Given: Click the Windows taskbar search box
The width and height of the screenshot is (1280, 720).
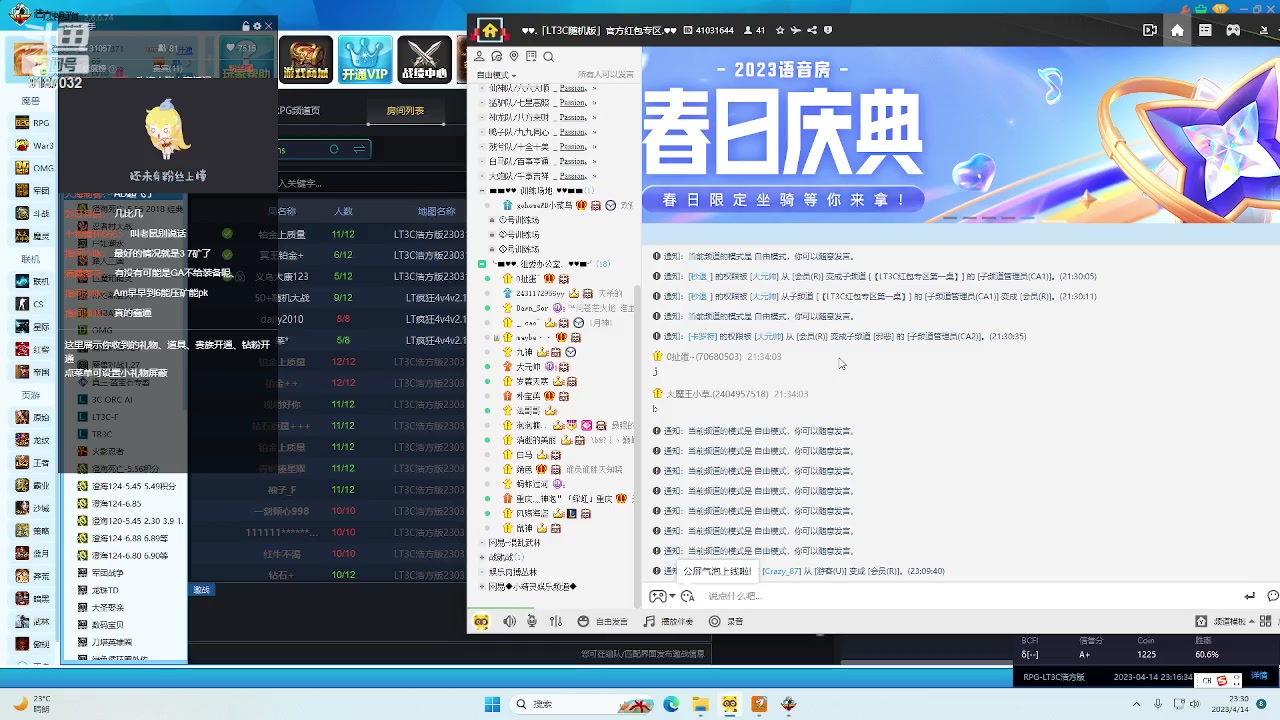Looking at the screenshot, I should pyautogui.click(x=580, y=704).
